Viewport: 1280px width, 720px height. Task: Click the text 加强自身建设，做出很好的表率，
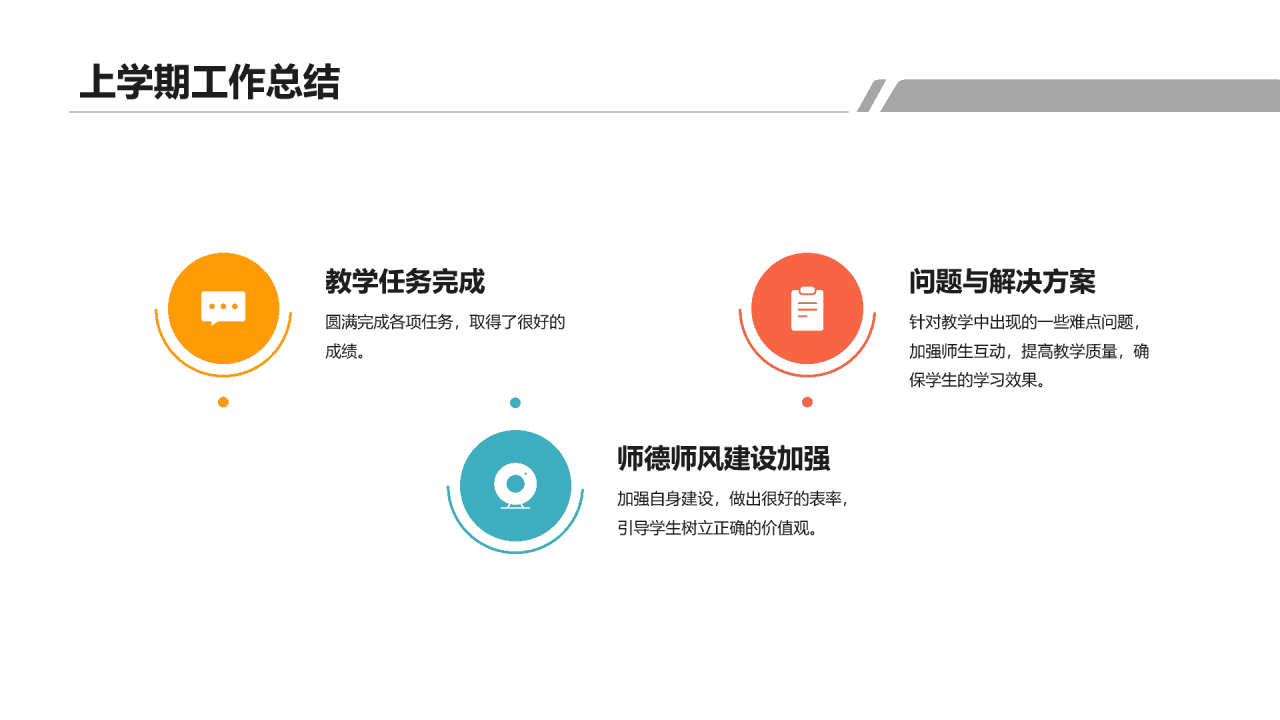733,499
